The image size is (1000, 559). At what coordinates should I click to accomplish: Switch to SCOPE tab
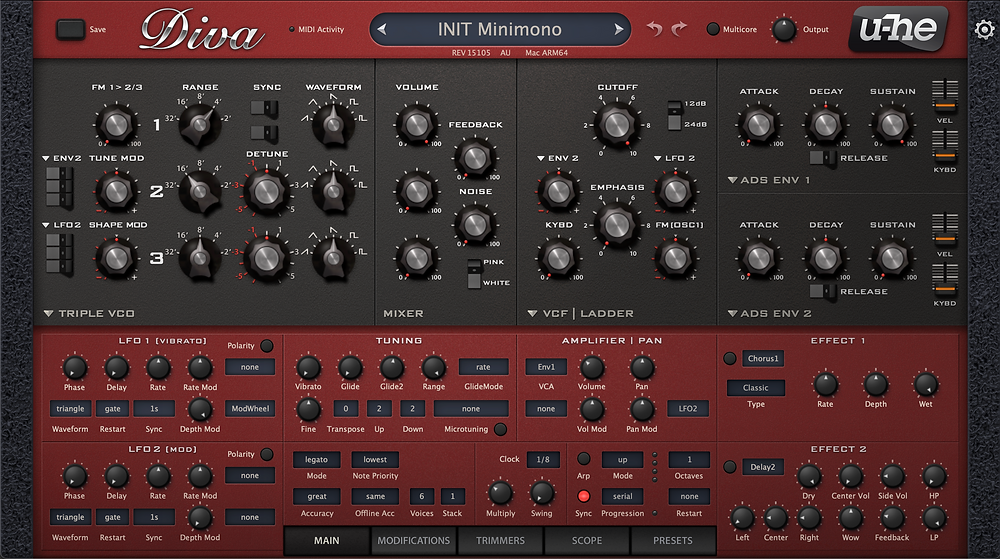click(x=587, y=541)
